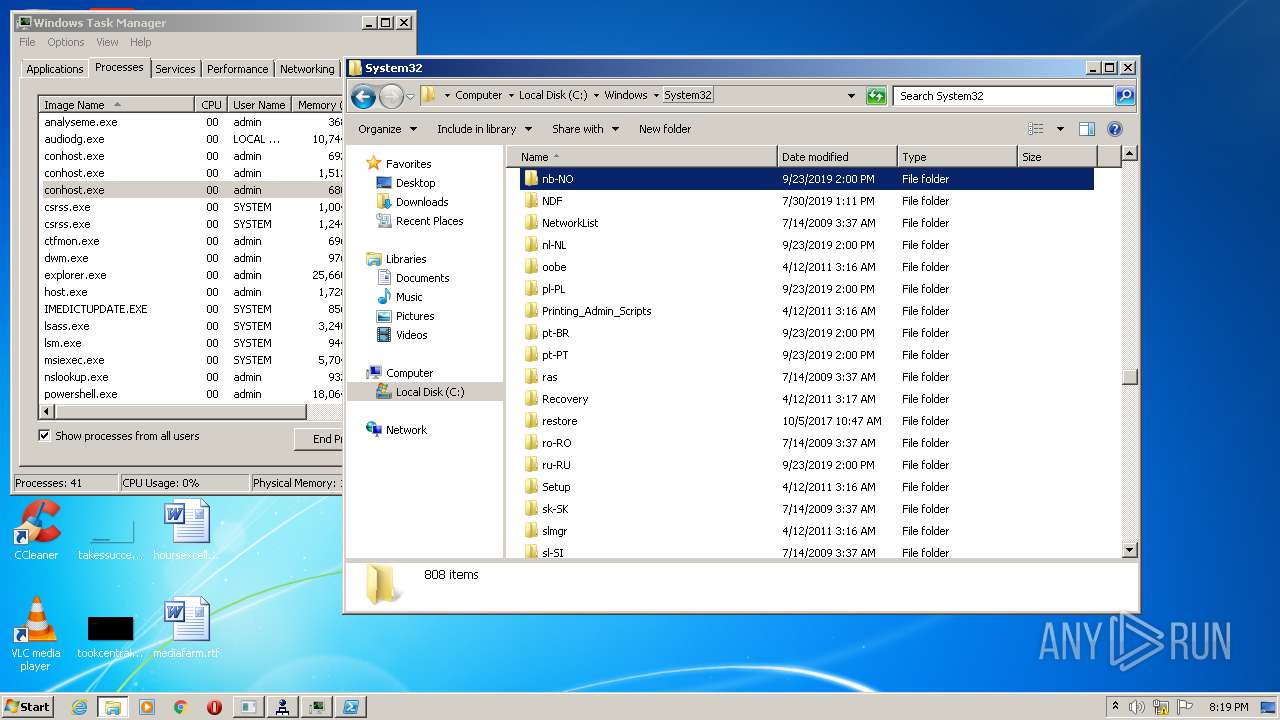Open Include in library dropdown
Image resolution: width=1280 pixels, height=720 pixels.
click(x=483, y=129)
